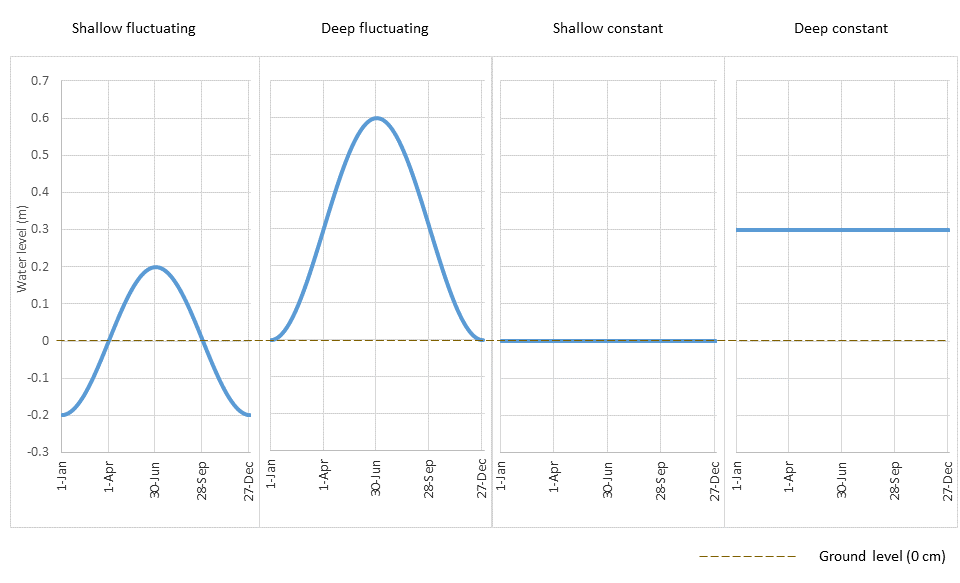Click 27-Dec label under Deep constant chart
The width and height of the screenshot is (960, 583).
pyautogui.click(x=947, y=479)
